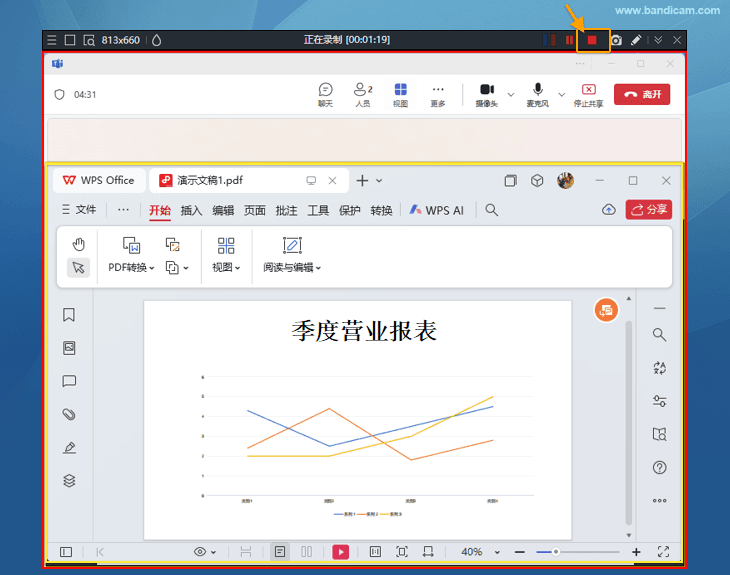
Task: Click the water drop icon in Bandicam bar
Action: pos(156,40)
